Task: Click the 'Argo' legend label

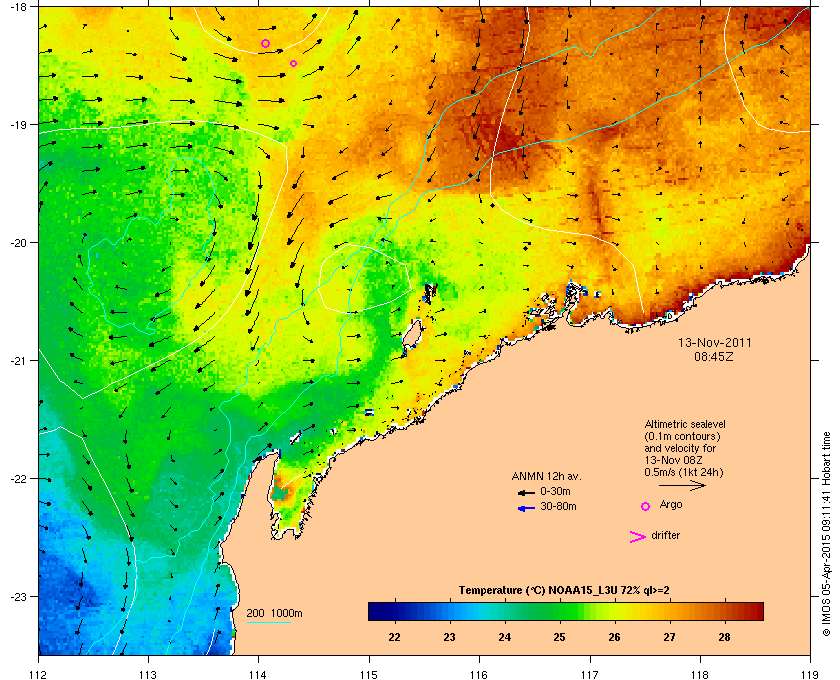Action: tap(671, 505)
